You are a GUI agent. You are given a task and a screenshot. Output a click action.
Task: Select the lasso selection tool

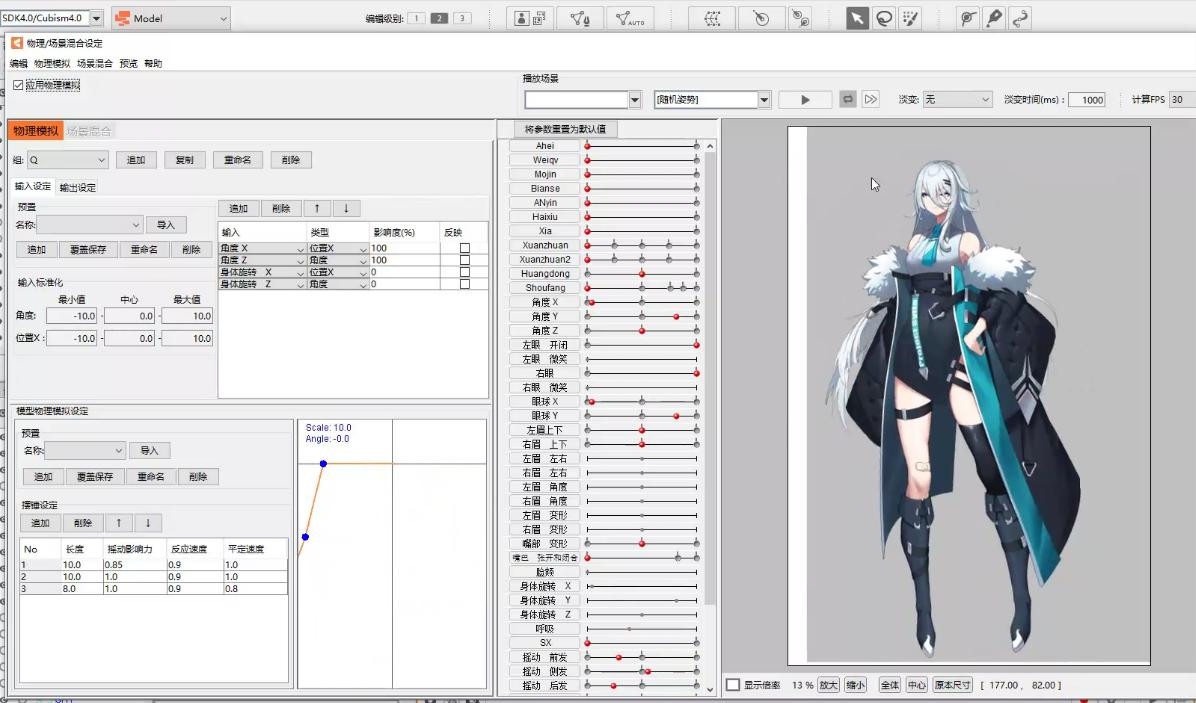(x=884, y=18)
